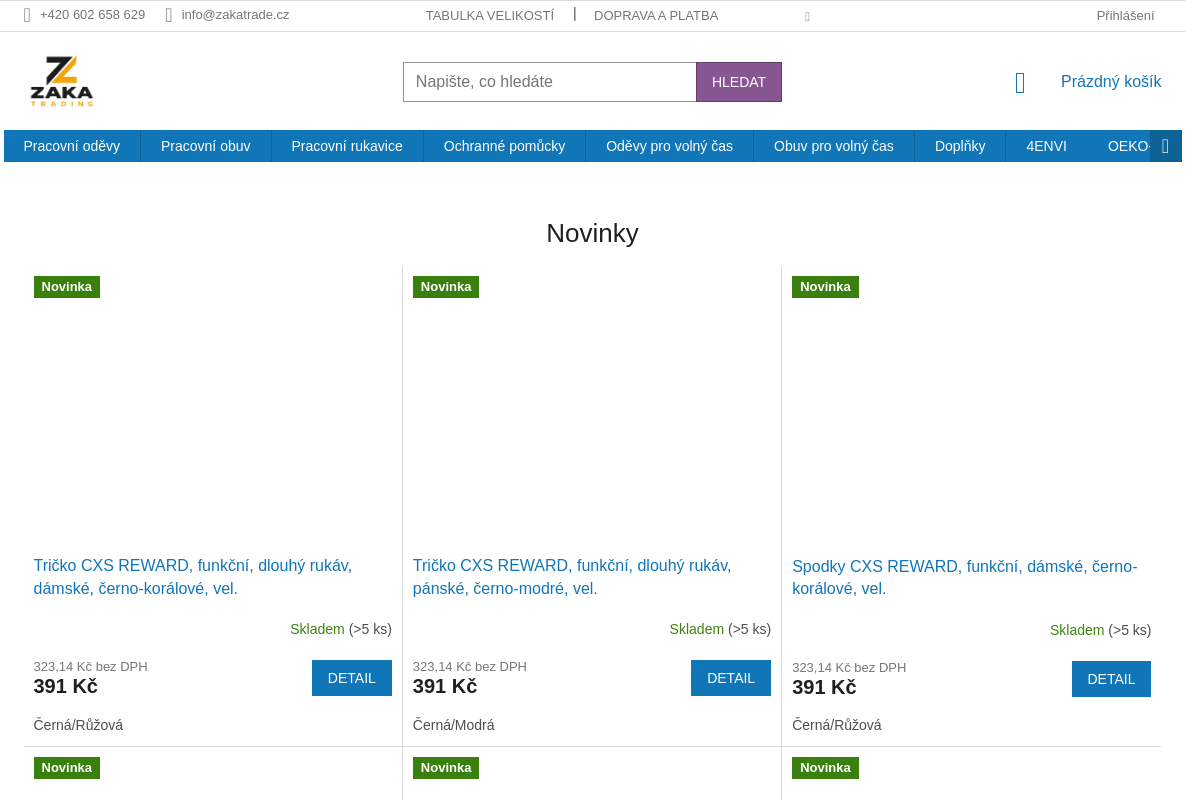
Task: Click the email icon beside info@zakatrade.cz
Action: [x=169, y=15]
